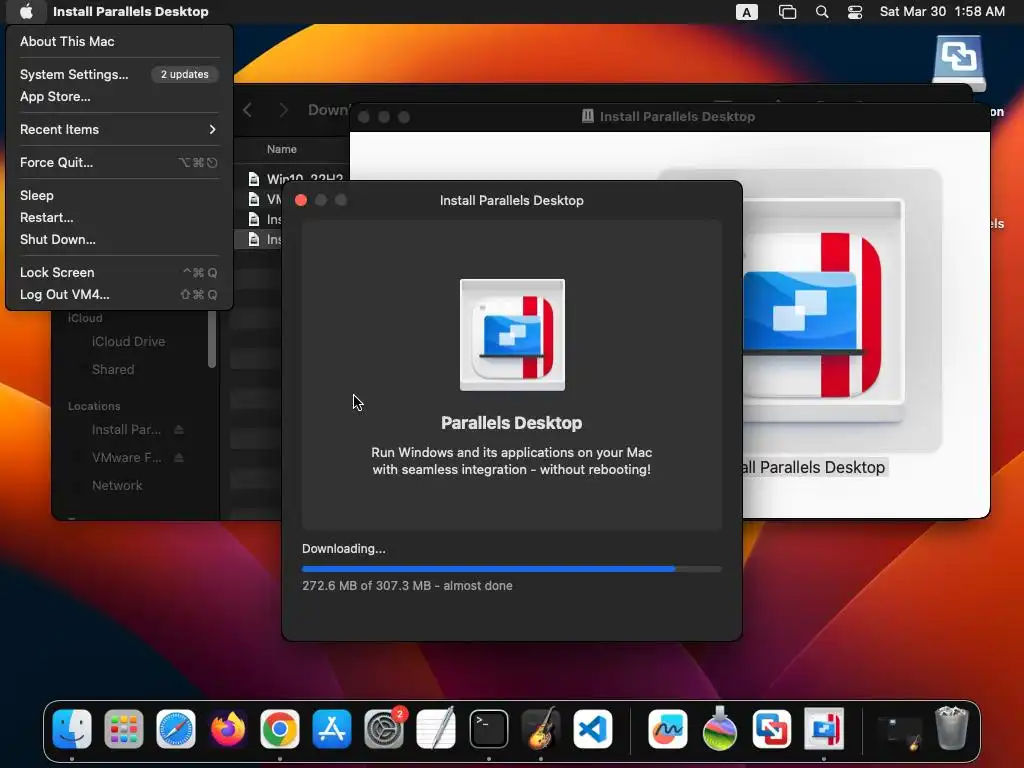The image size is (1024, 768).
Task: Open Terminal from the Dock
Action: [488, 729]
